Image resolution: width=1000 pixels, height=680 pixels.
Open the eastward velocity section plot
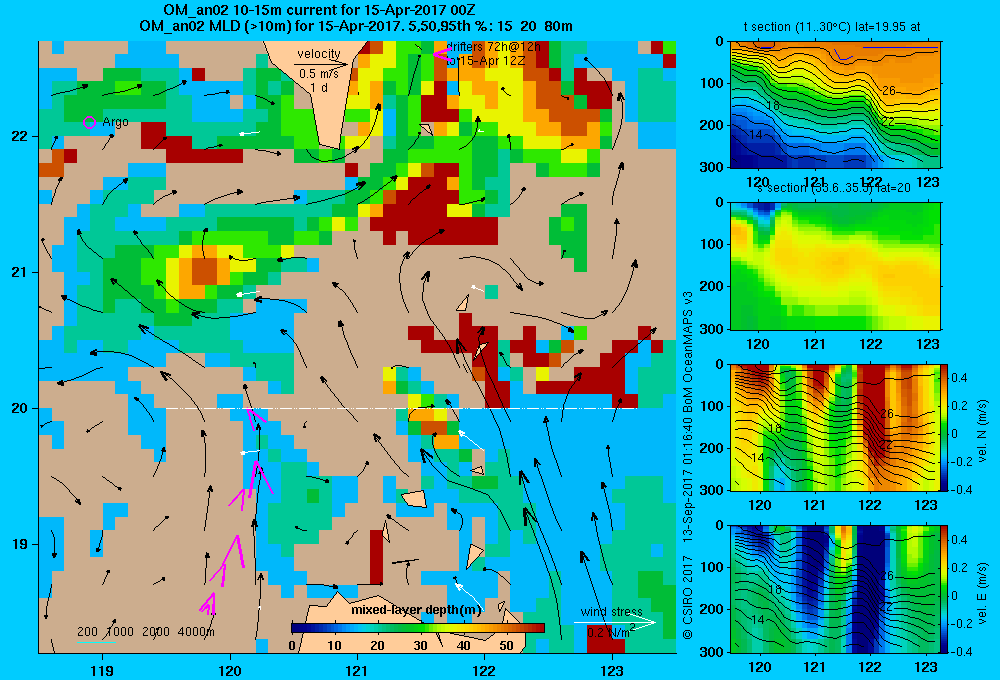(835, 589)
